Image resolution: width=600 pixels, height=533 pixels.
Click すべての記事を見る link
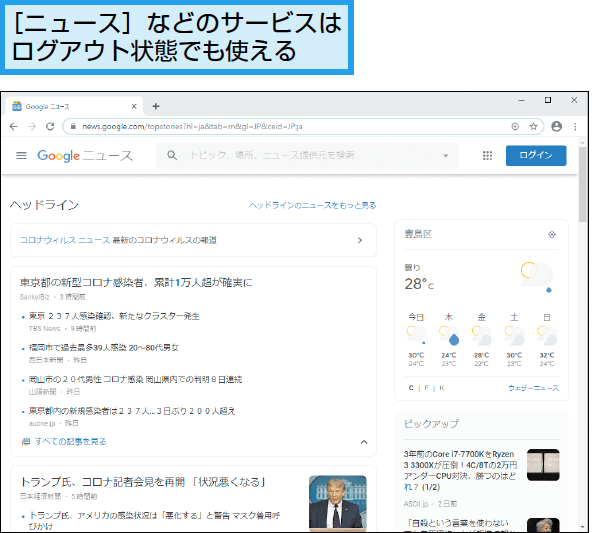(x=70, y=442)
